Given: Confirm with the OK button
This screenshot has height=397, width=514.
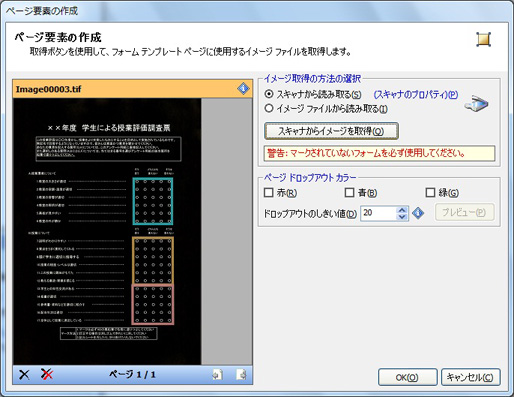Looking at the screenshot, I should (x=407, y=377).
